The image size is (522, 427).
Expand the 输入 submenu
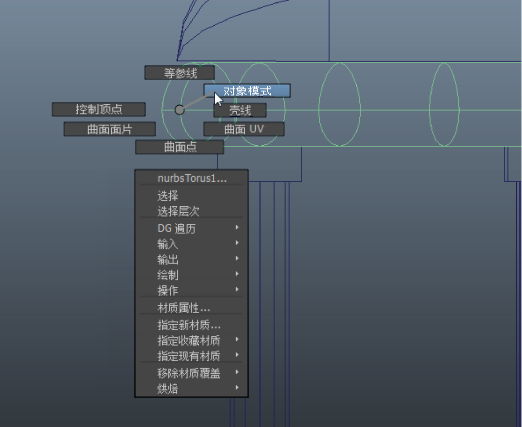[x=191, y=244]
